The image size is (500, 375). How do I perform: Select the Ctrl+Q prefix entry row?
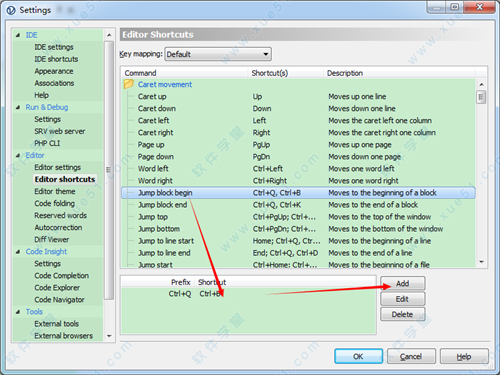[248, 294]
